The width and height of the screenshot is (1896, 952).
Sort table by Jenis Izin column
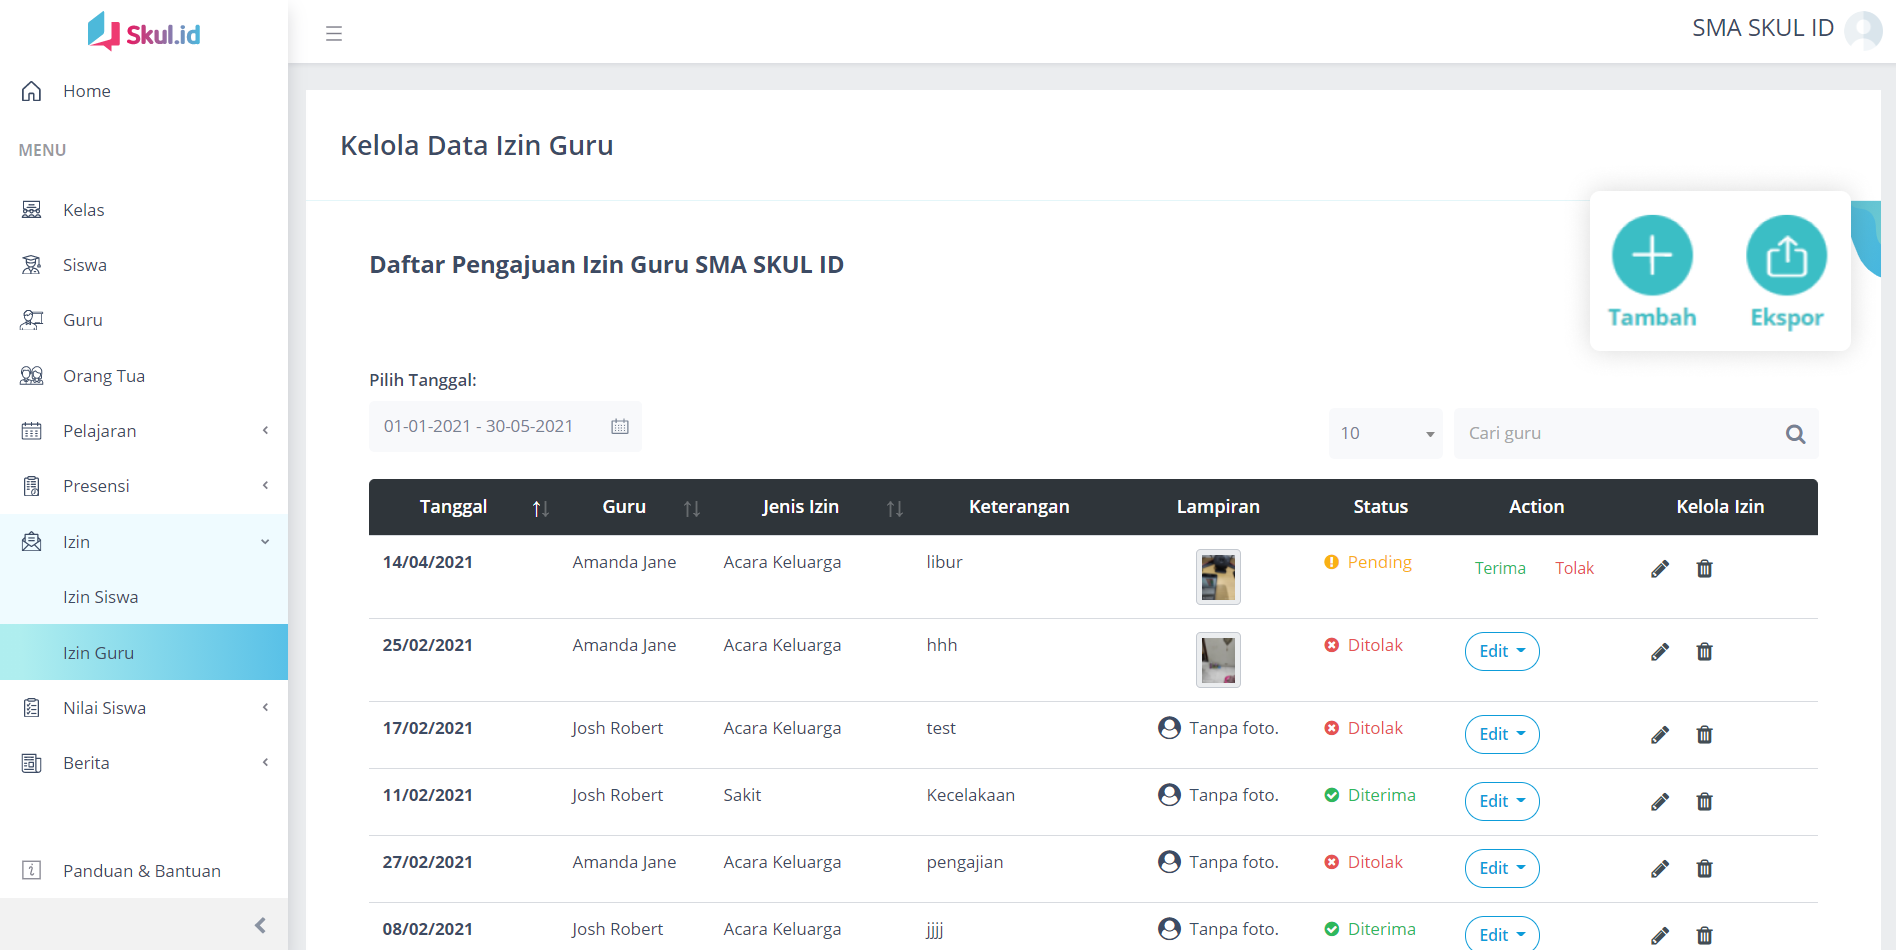point(894,508)
